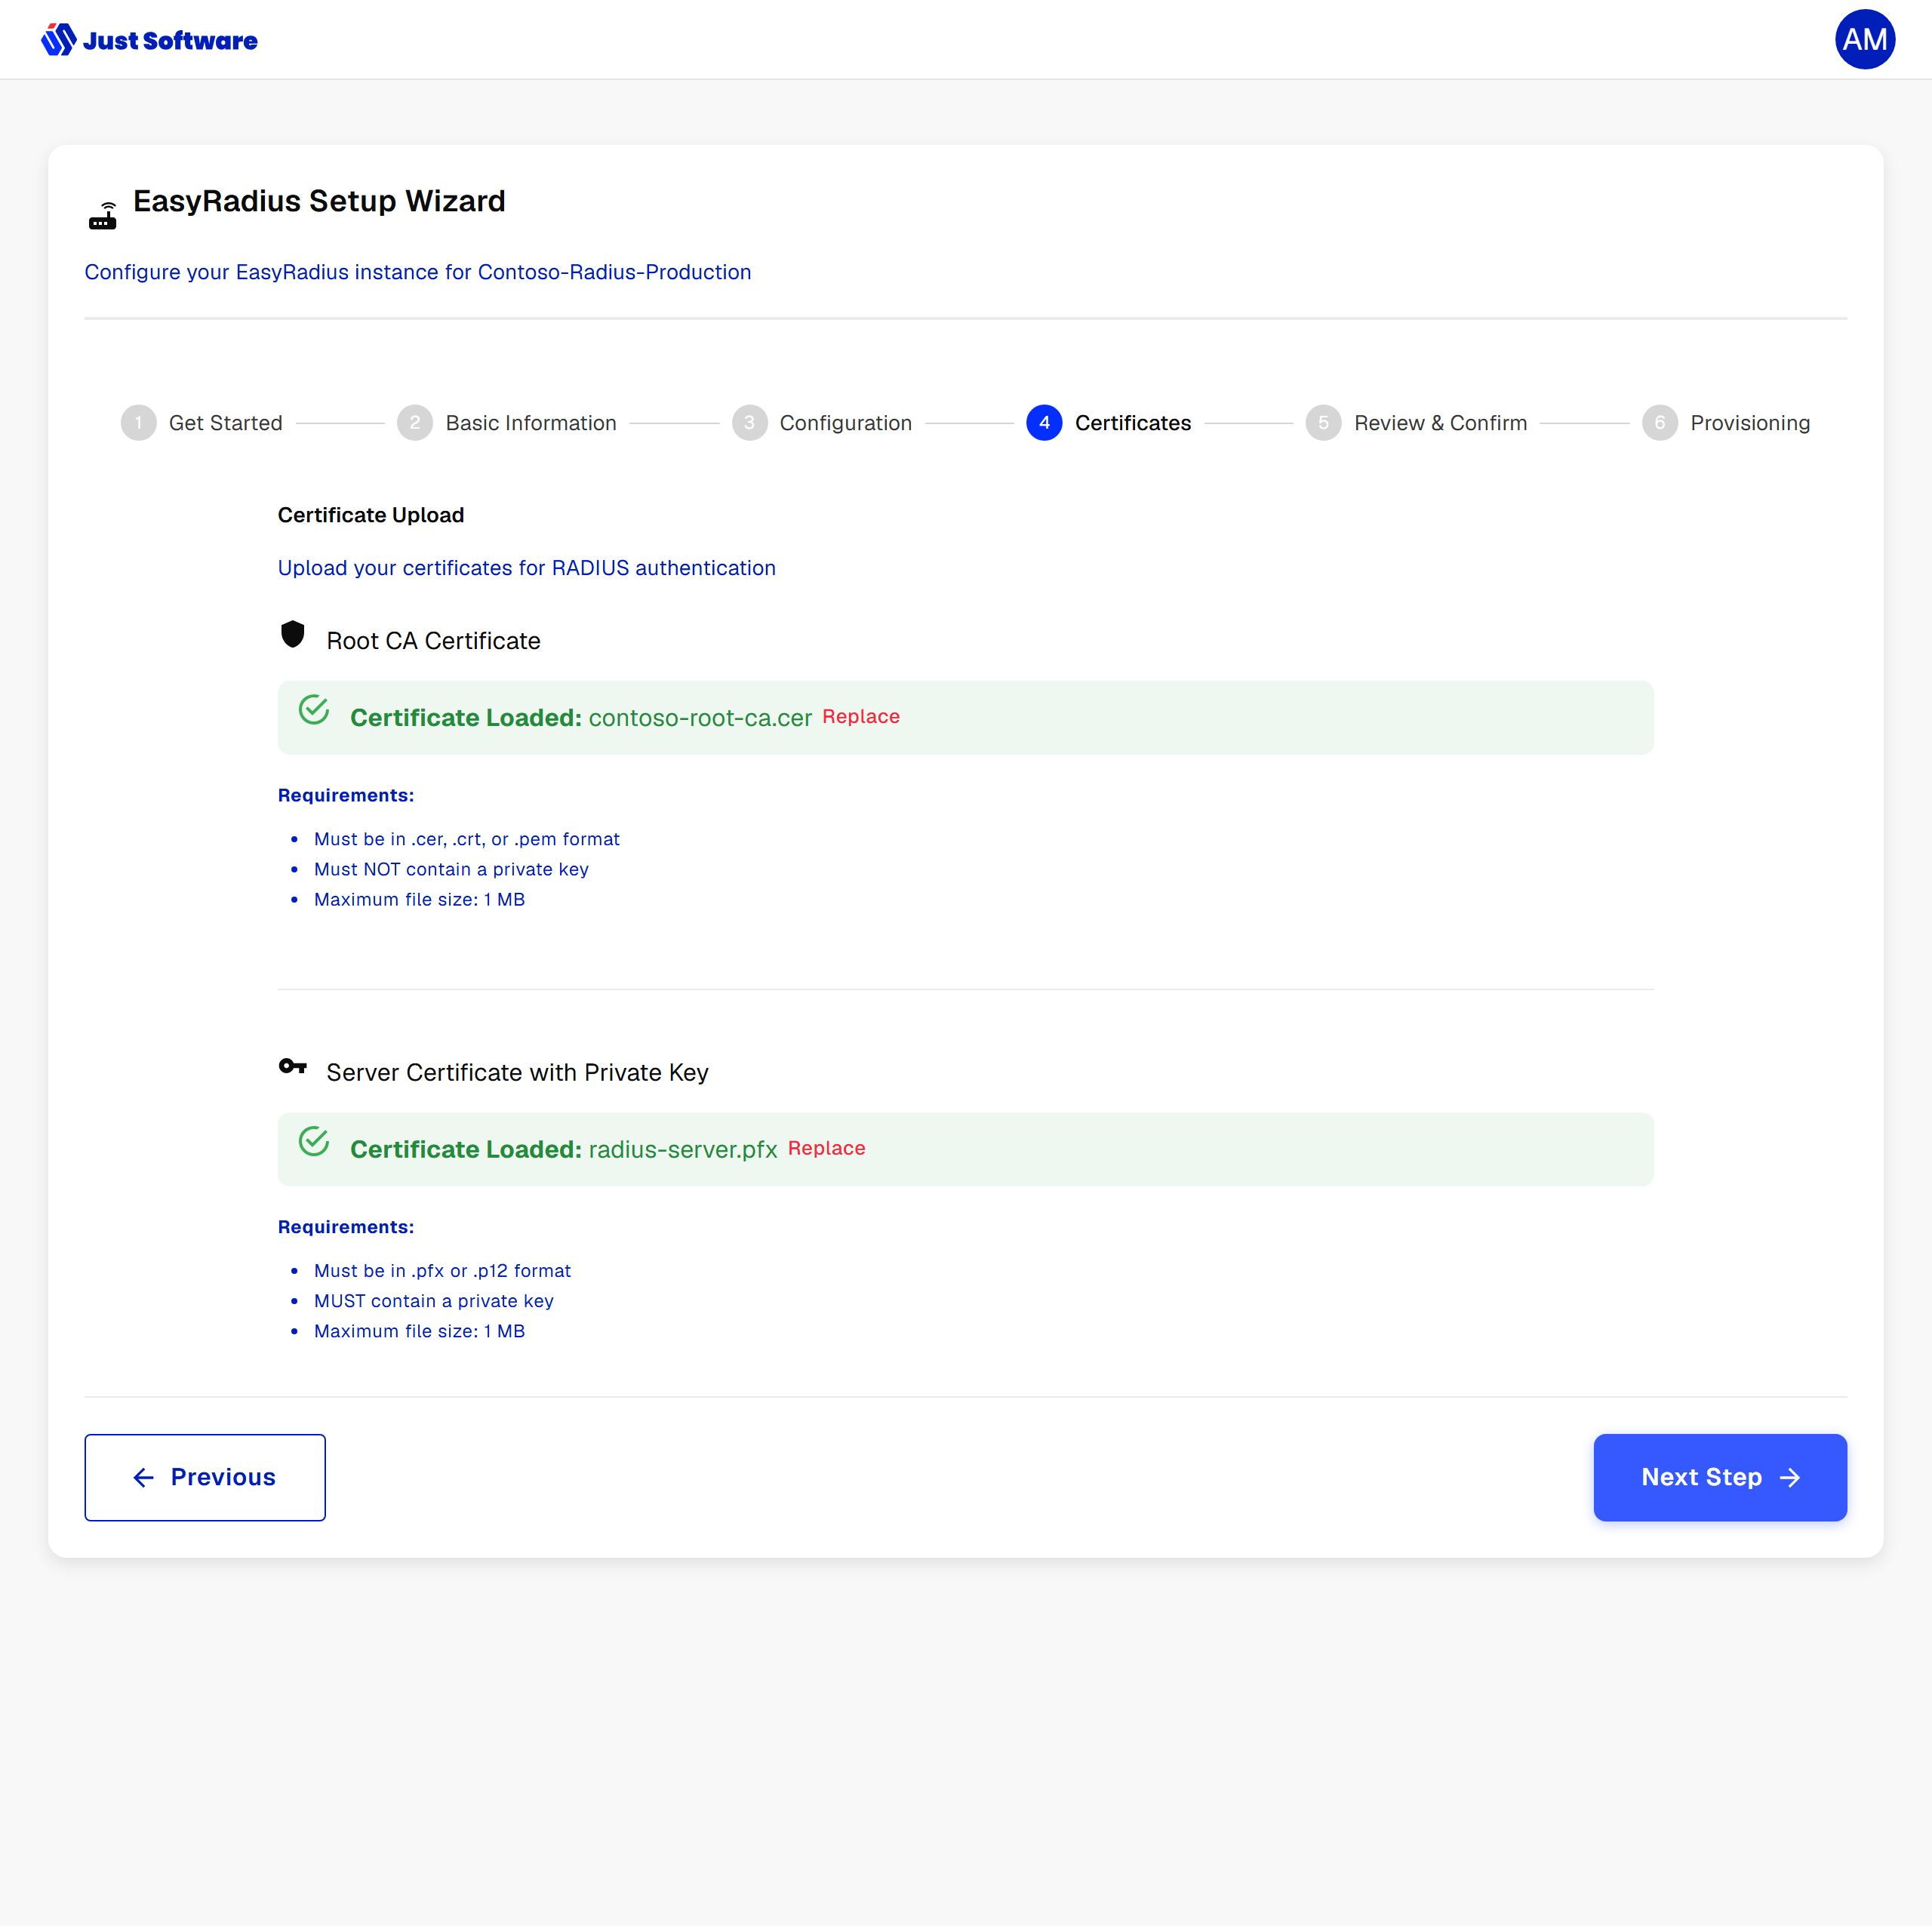Image resolution: width=1932 pixels, height=1926 pixels.
Task: Click the Just Software logo
Action: tap(149, 40)
